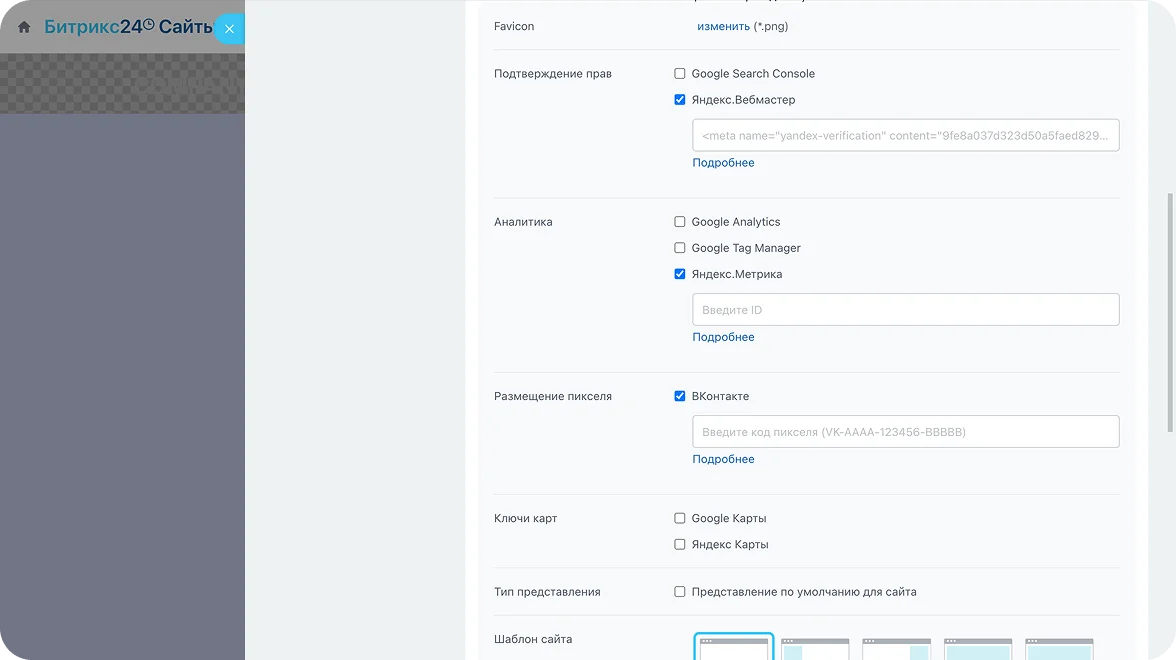Click the VK pixel code input field

click(x=905, y=432)
